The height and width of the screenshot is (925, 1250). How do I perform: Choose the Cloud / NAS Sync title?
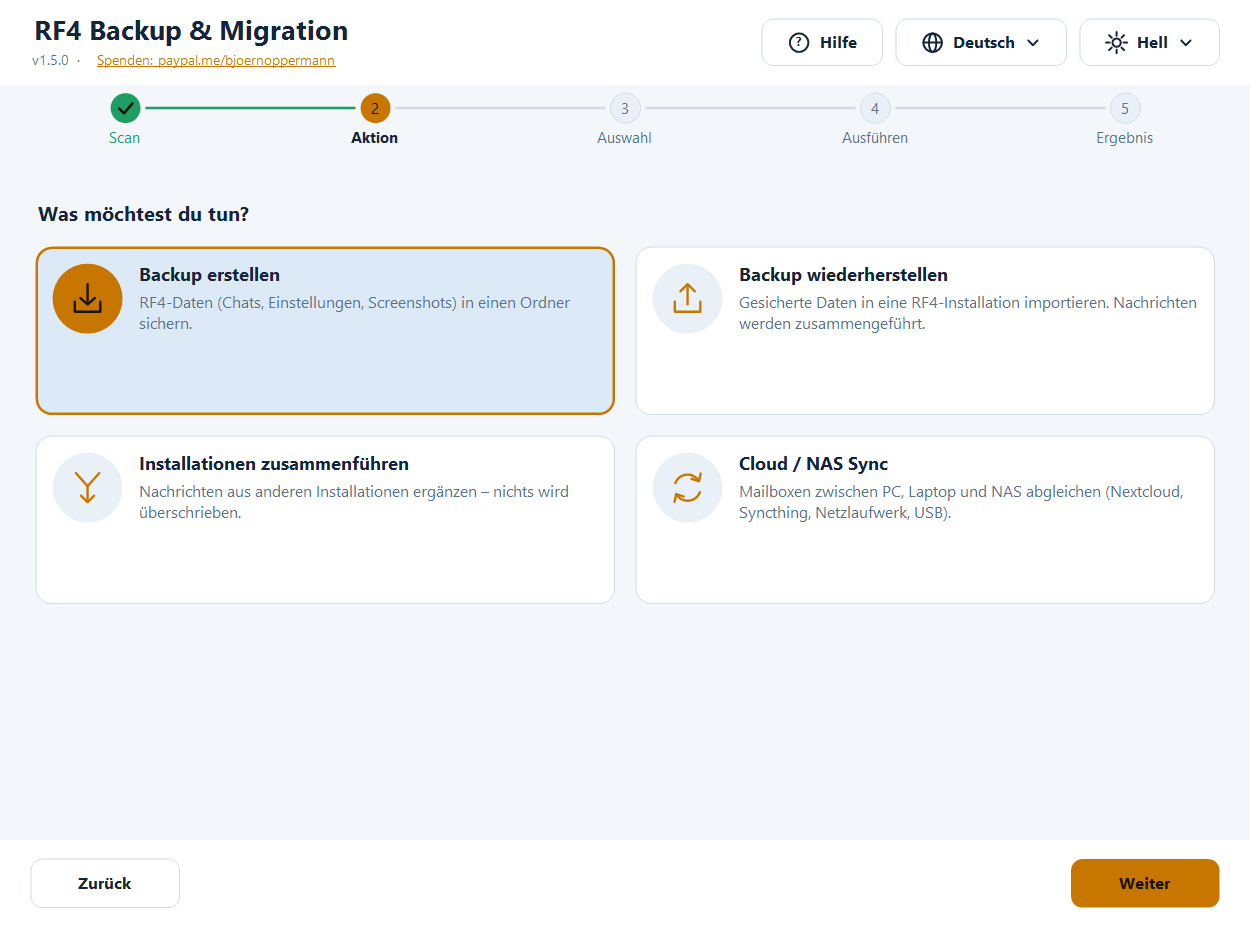814,463
